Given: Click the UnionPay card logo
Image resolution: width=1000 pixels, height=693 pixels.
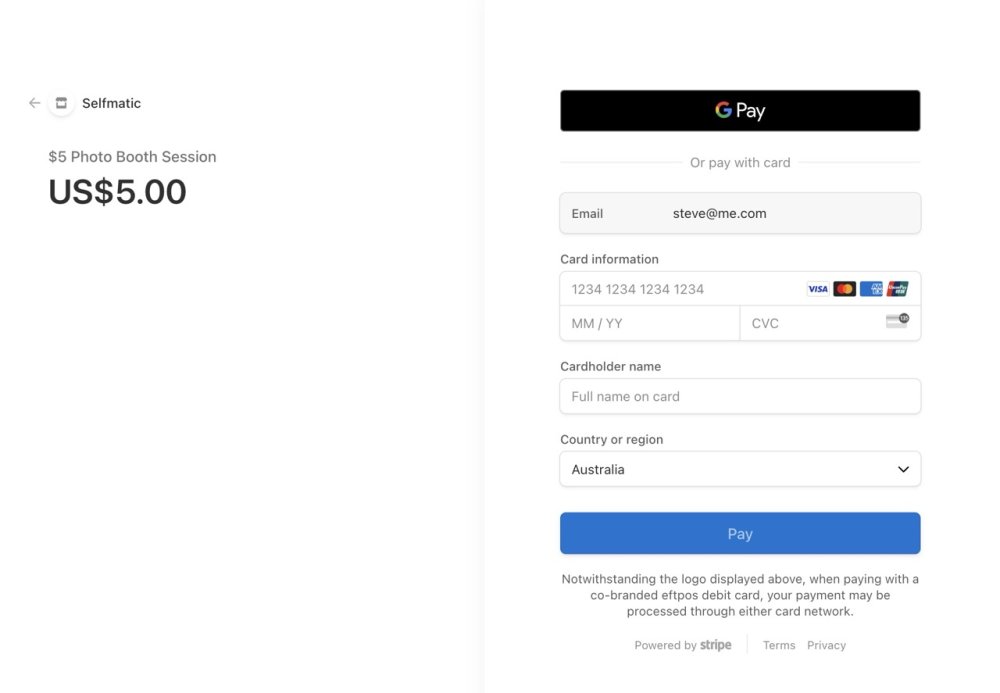Looking at the screenshot, I should pyautogui.click(x=897, y=289).
